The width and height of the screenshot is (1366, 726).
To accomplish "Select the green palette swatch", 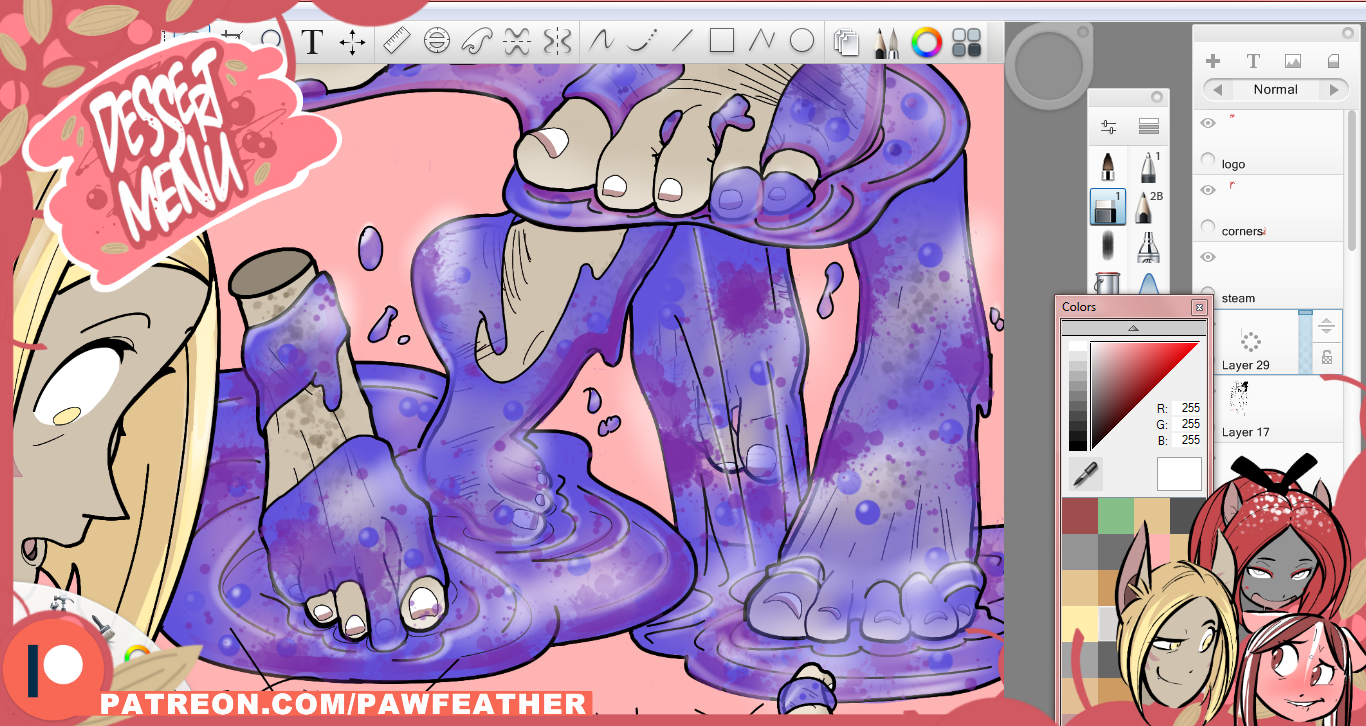I will pyautogui.click(x=1116, y=516).
